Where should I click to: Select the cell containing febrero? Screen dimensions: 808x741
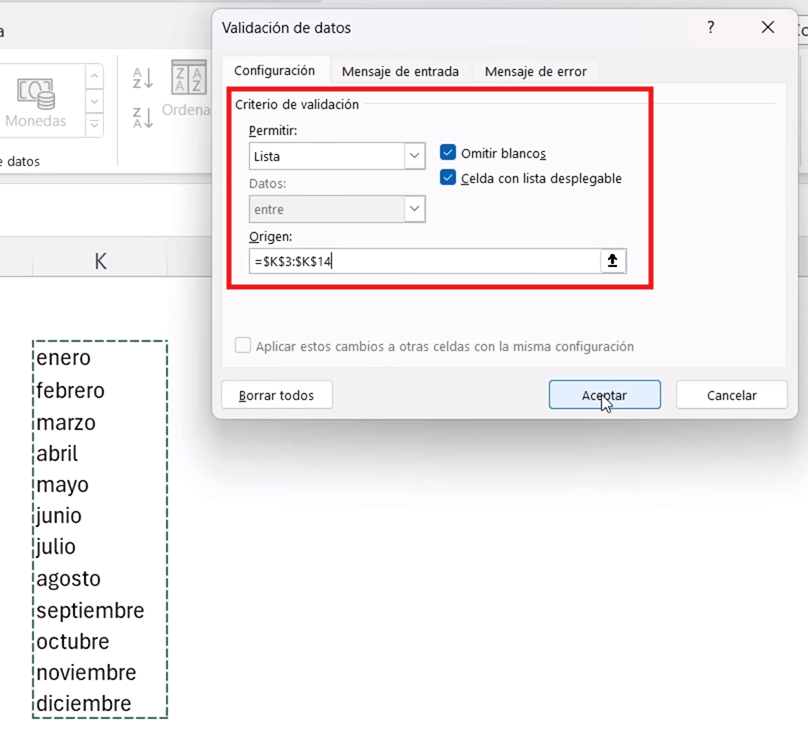pos(100,390)
